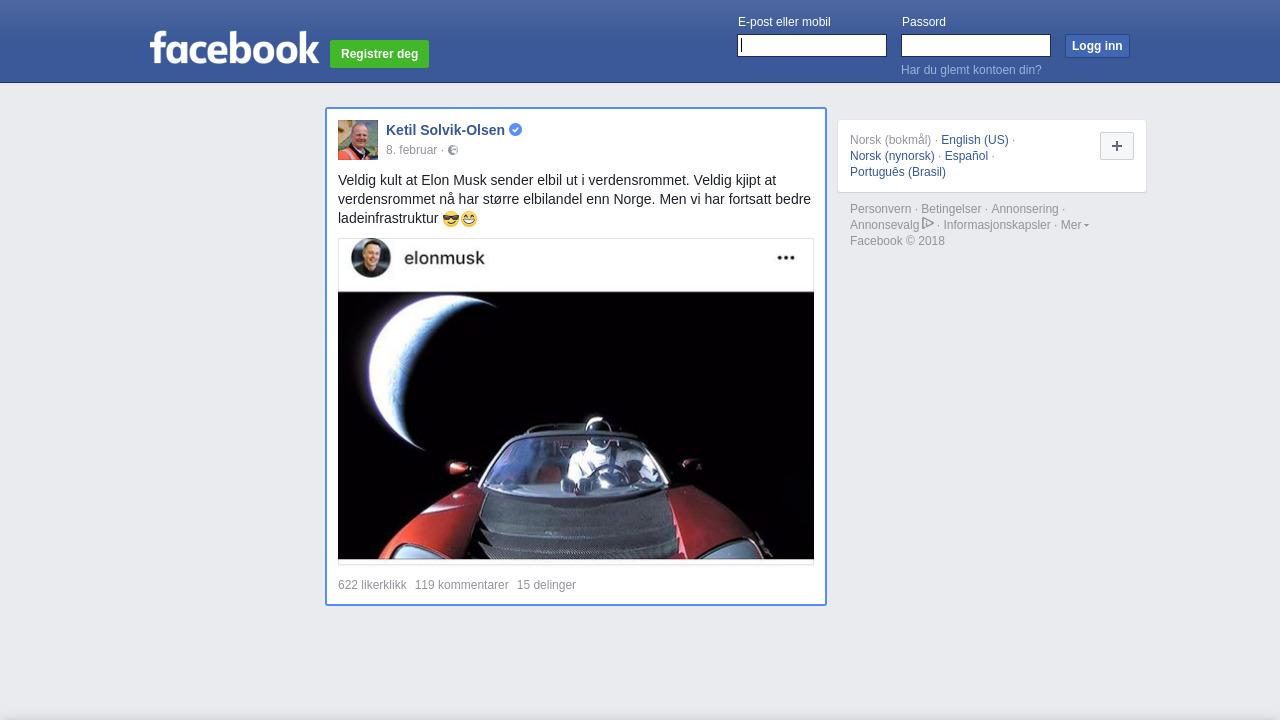
Task: Click the verified badge next to Ketil Solvik-Olsen
Action: [x=515, y=130]
